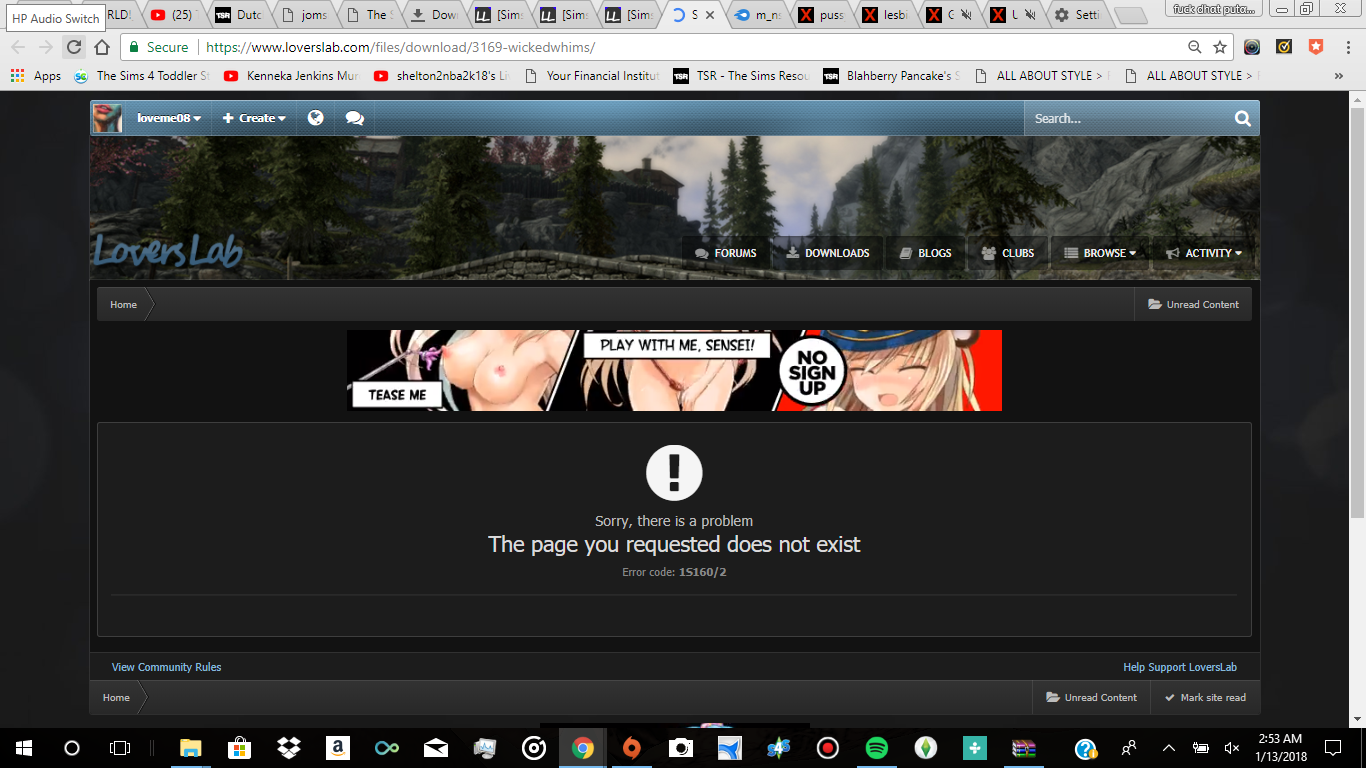Open Microsoft Store from the taskbar

point(239,748)
